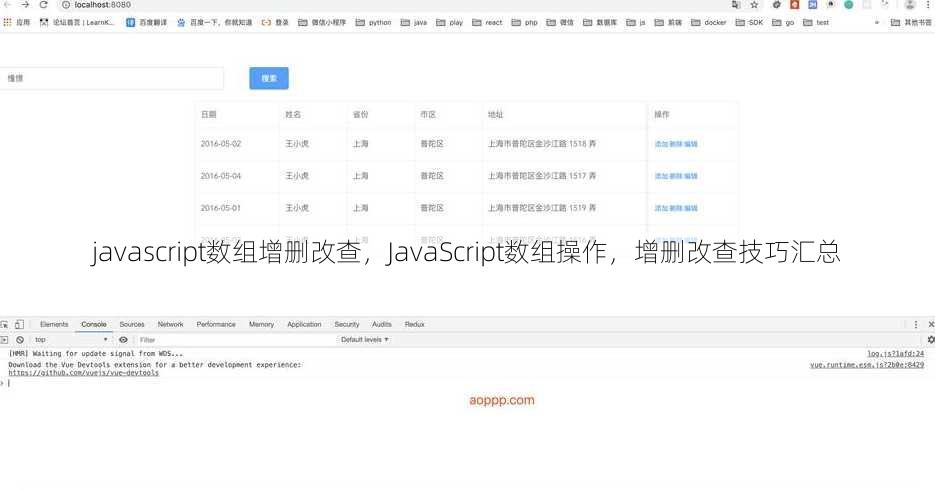Open the blue extension icon in the toolbar

pyautogui.click(x=812, y=5)
